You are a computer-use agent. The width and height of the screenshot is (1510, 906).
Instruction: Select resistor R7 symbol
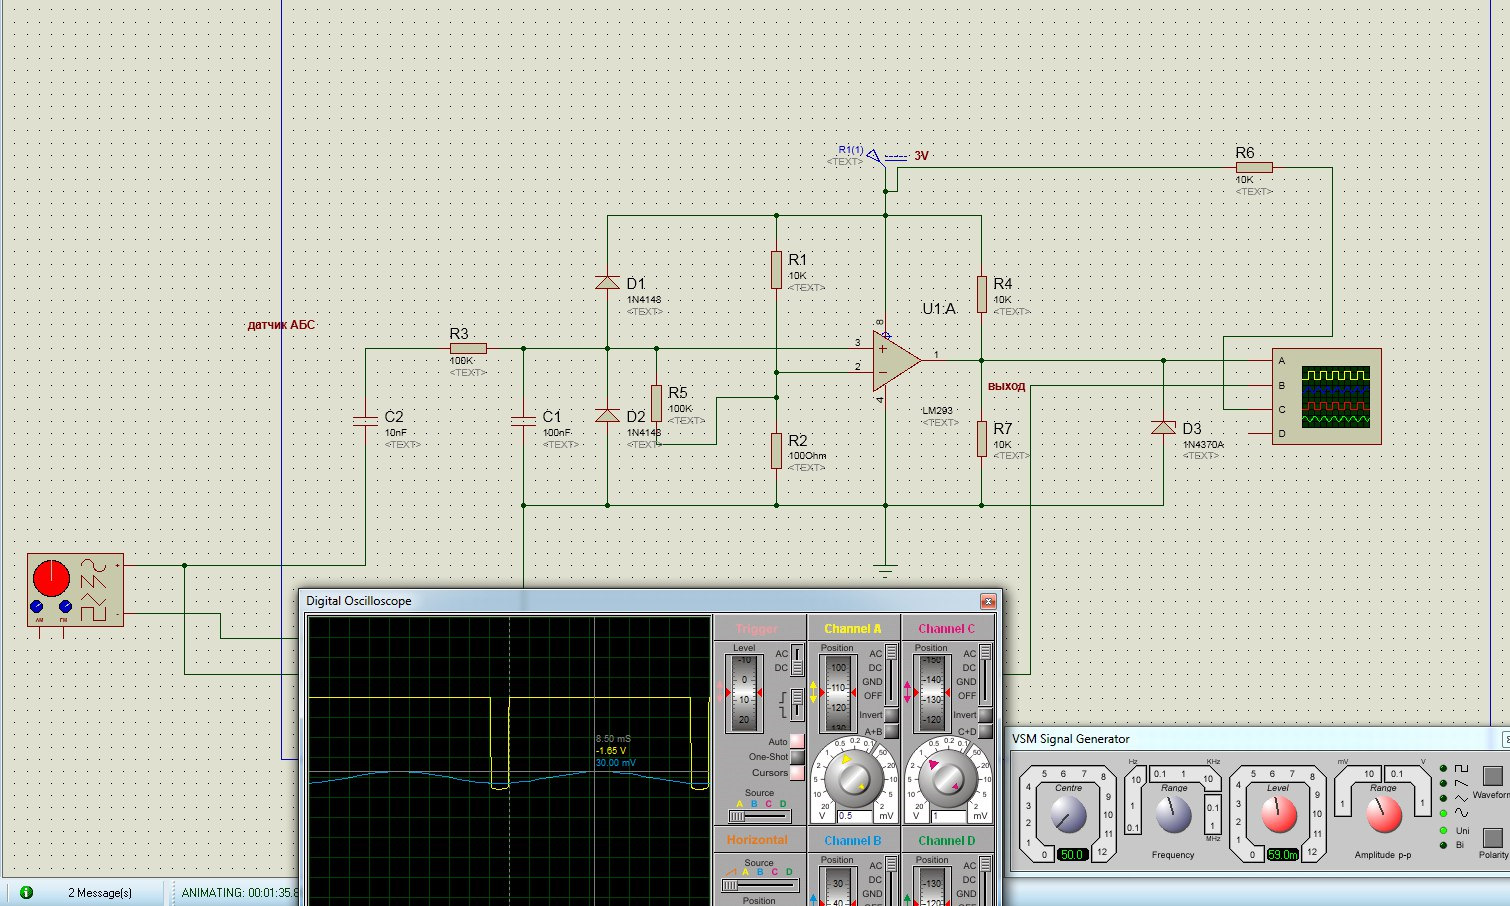click(981, 438)
